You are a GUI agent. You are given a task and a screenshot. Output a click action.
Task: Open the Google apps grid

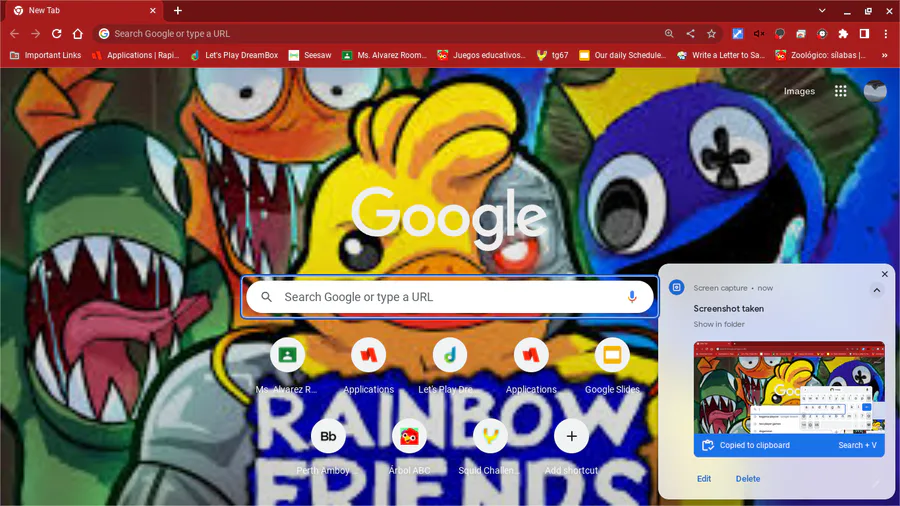tap(840, 91)
